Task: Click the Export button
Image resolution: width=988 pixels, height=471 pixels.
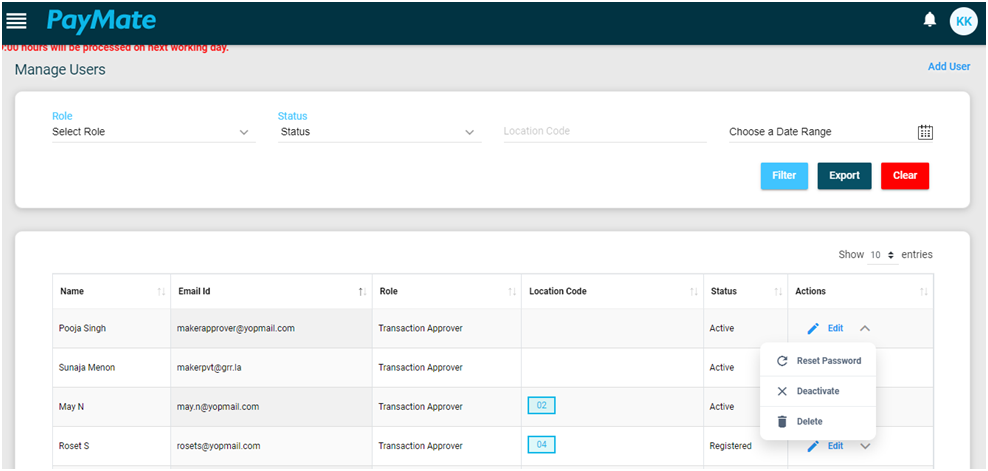Action: coord(844,176)
